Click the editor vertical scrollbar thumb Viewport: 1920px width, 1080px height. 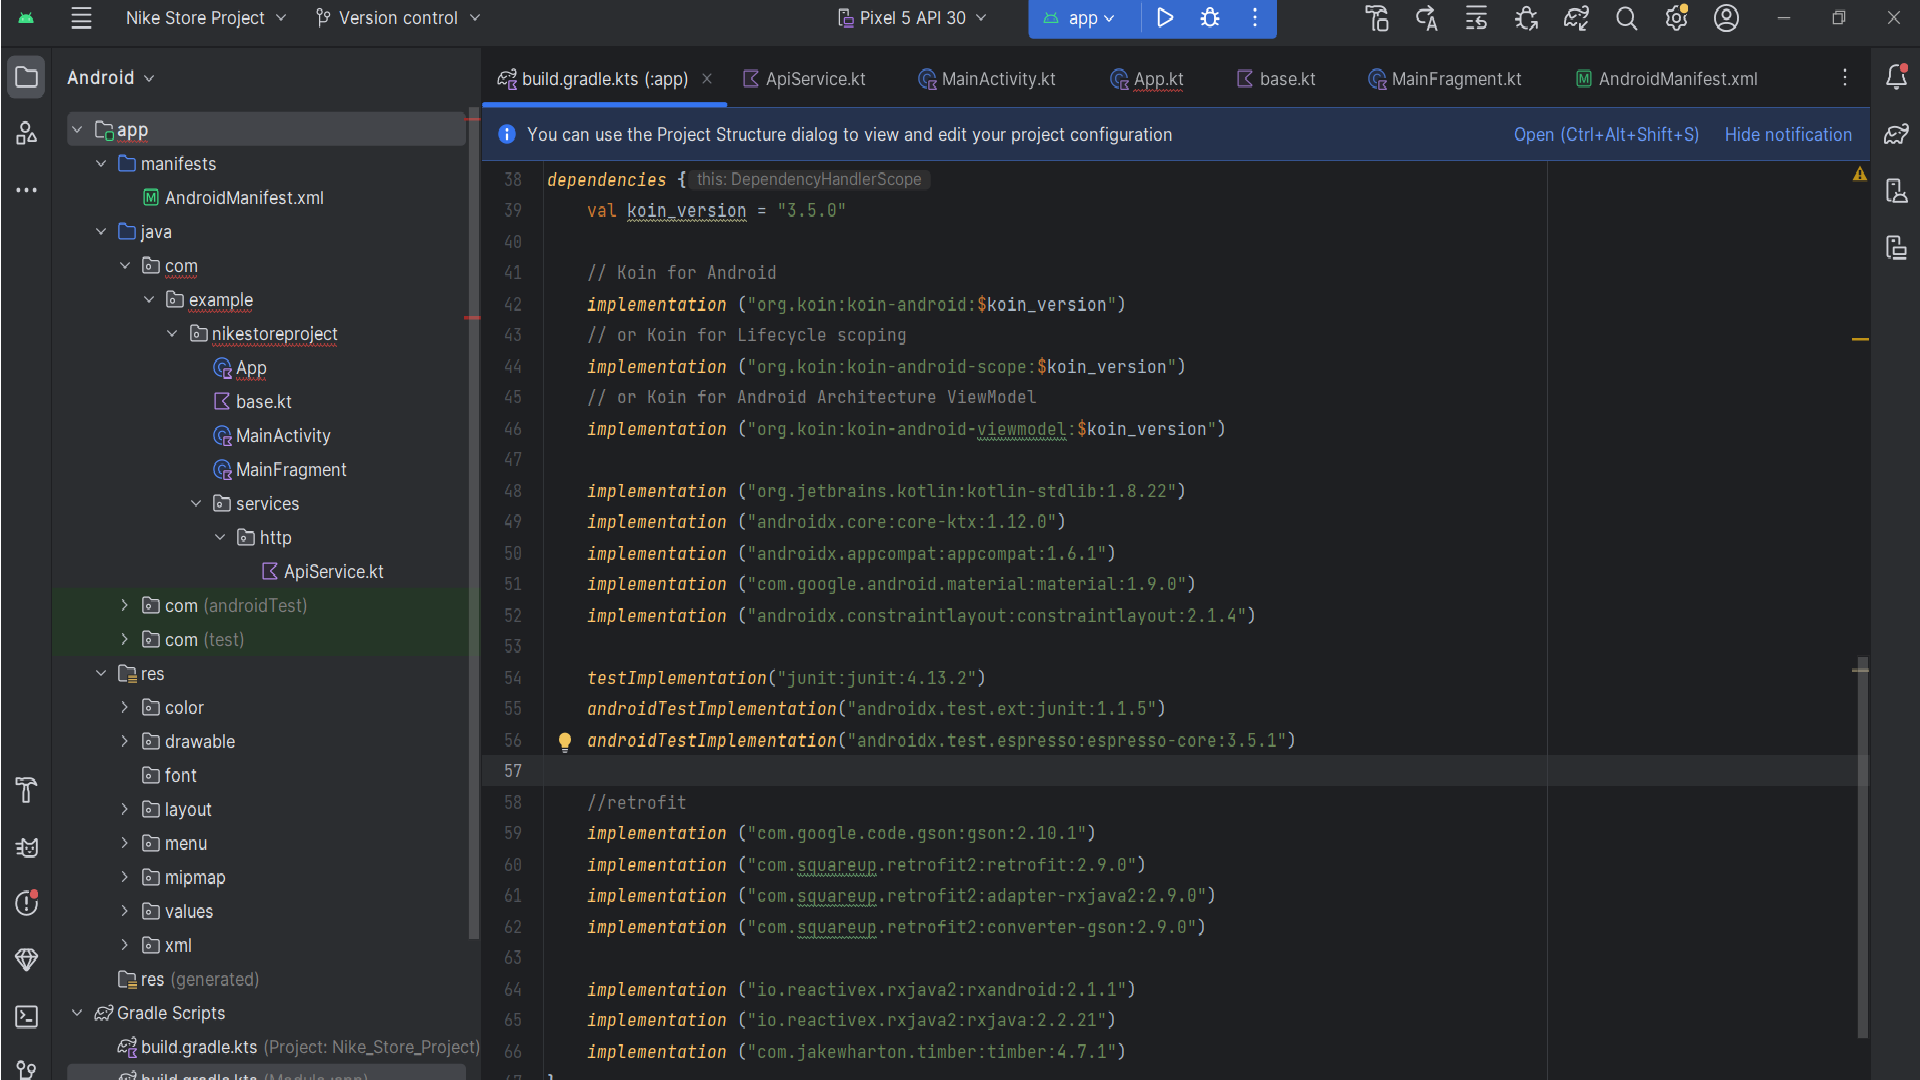[x=1862, y=848]
